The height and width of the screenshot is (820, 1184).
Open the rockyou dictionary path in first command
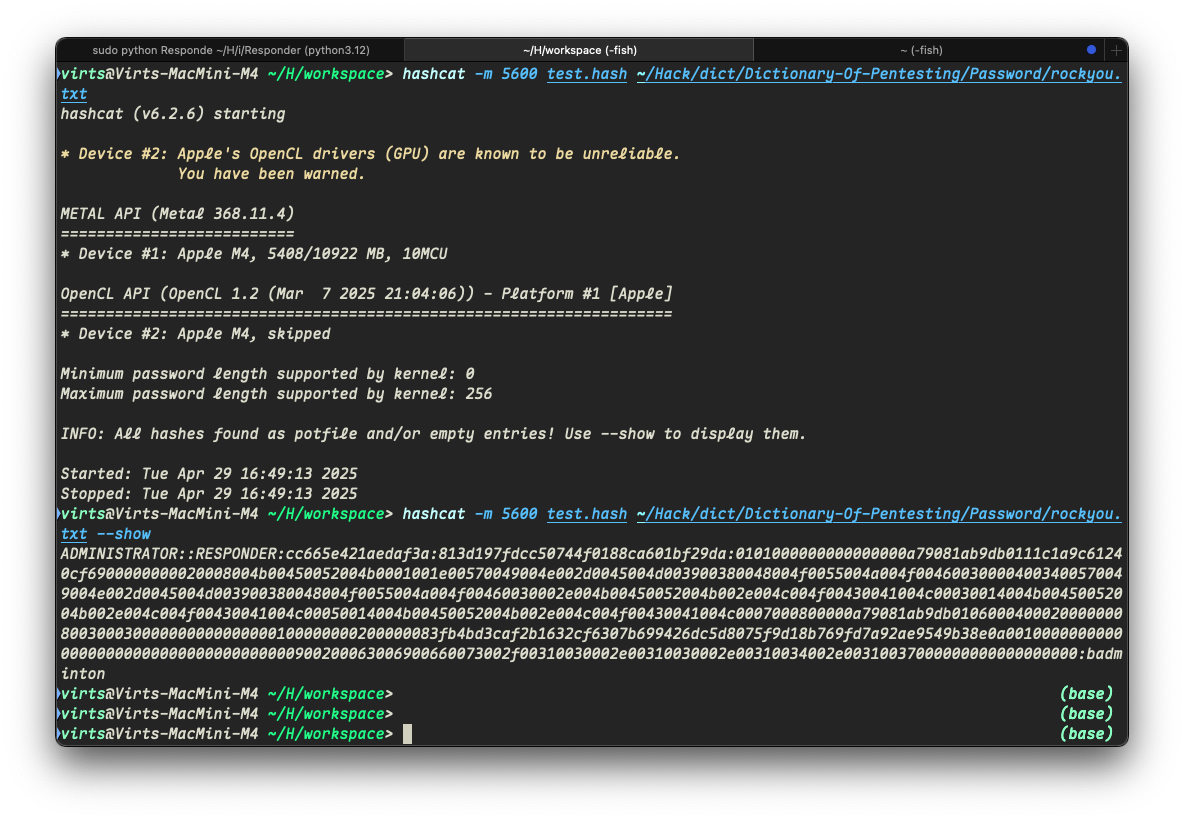(x=879, y=74)
